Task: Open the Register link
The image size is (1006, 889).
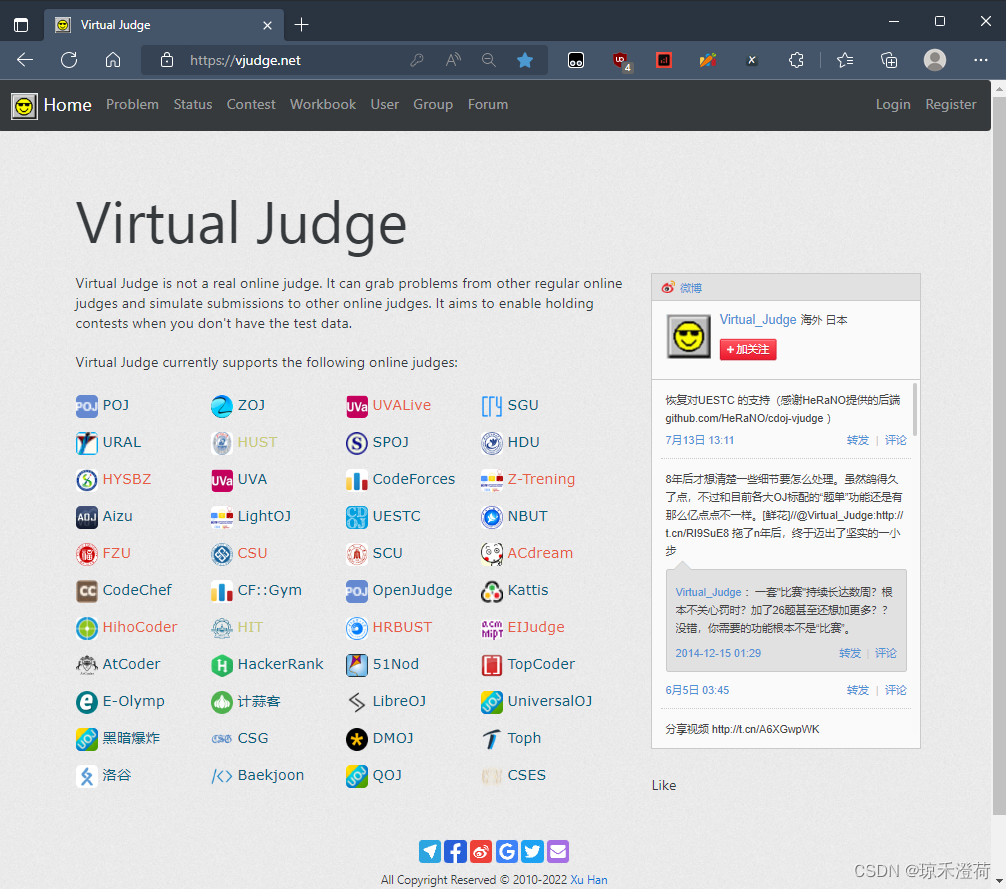Action: click(x=950, y=104)
